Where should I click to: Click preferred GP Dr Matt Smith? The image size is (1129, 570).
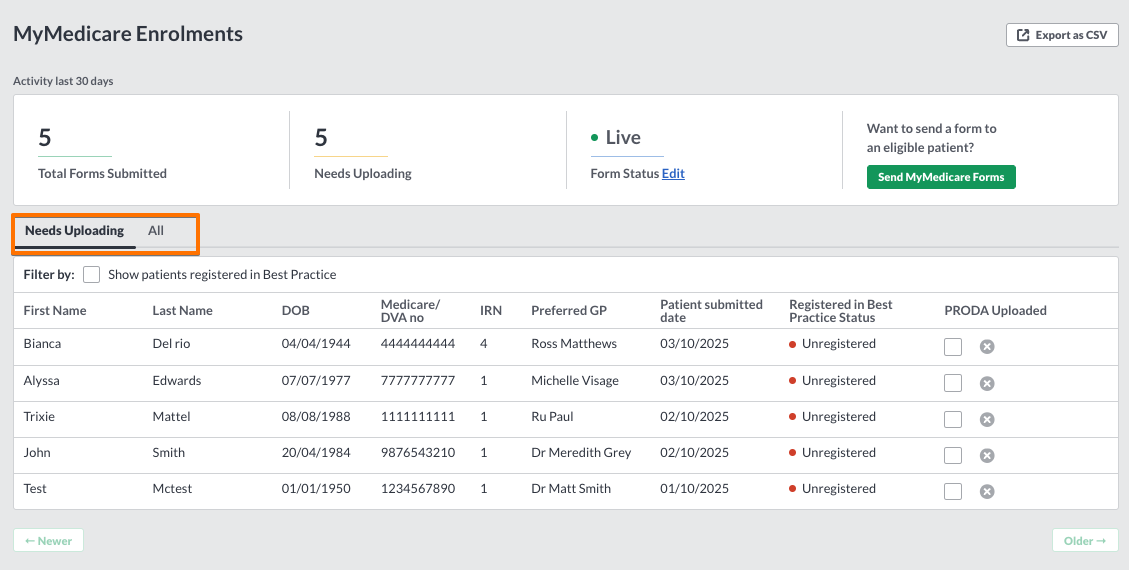571,489
